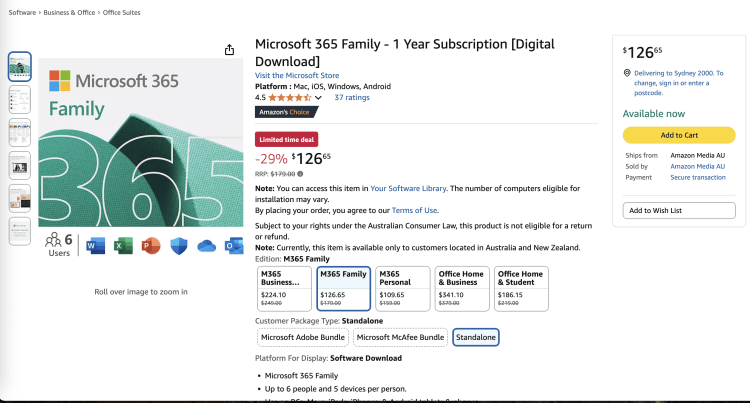Click the PowerPoint icon under product image
This screenshot has width=750, height=403.
[151, 246]
